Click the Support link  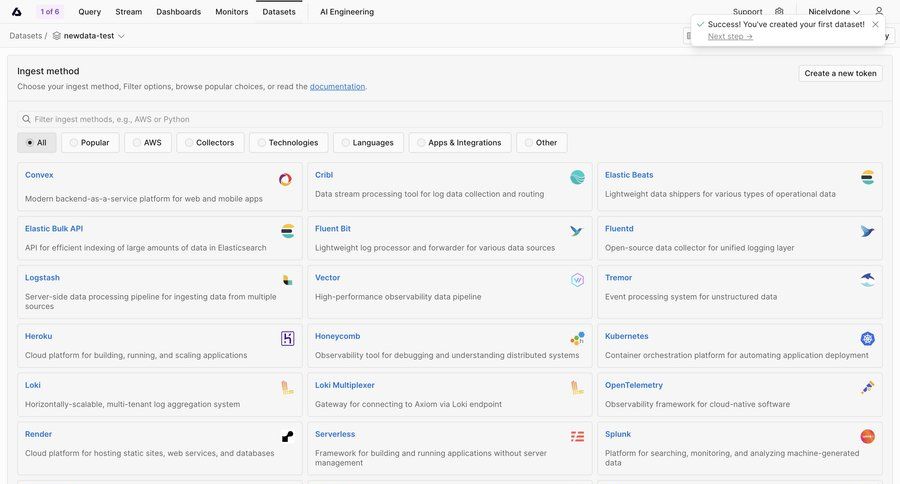pos(747,11)
